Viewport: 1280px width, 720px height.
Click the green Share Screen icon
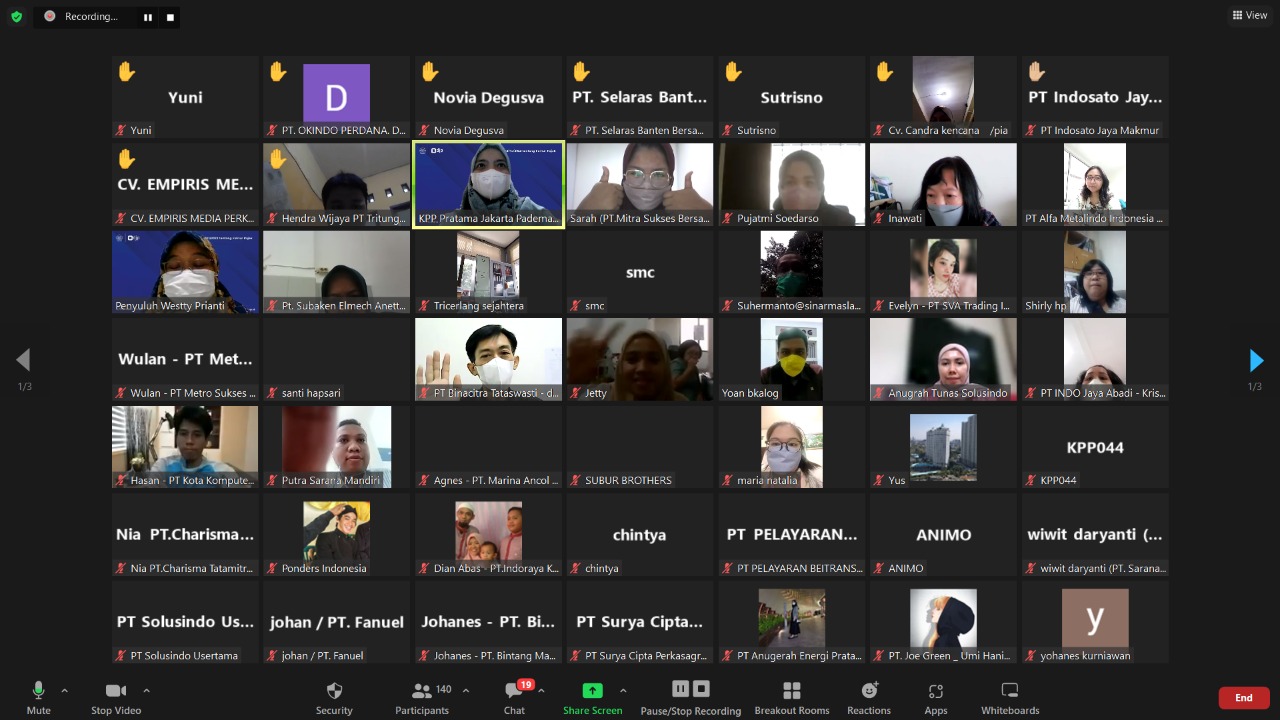tap(592, 691)
